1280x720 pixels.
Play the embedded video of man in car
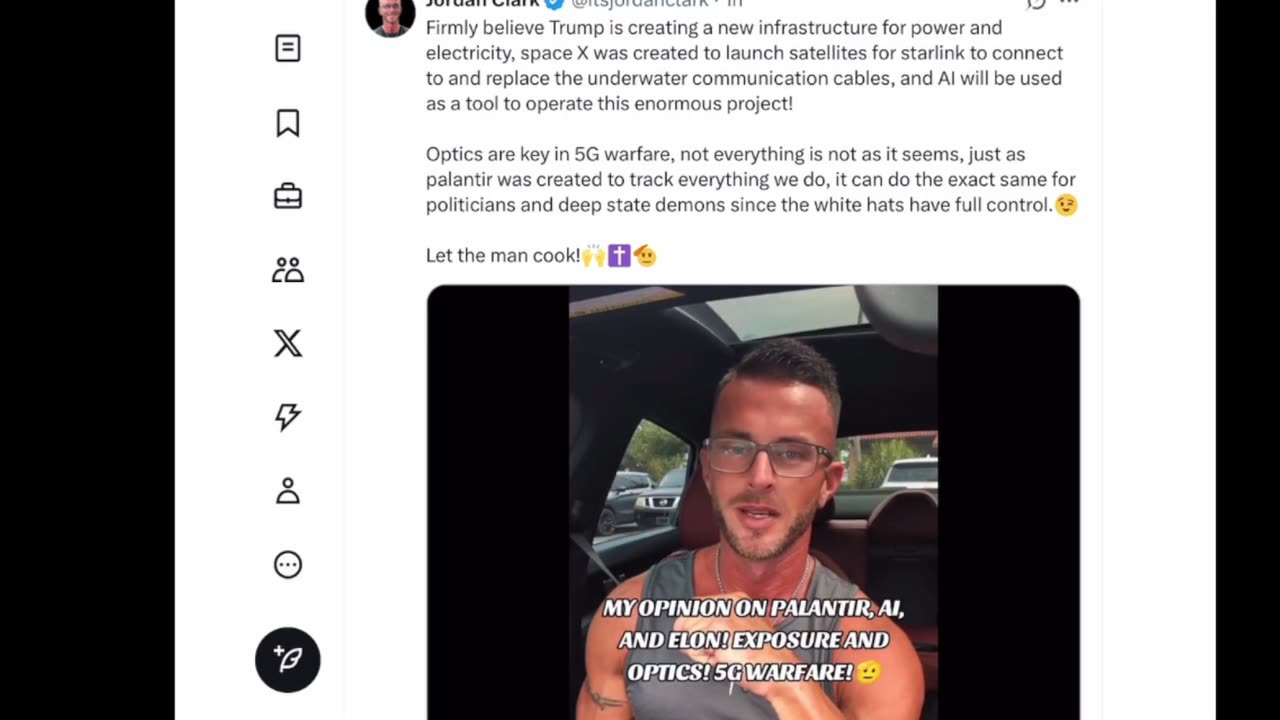click(753, 502)
